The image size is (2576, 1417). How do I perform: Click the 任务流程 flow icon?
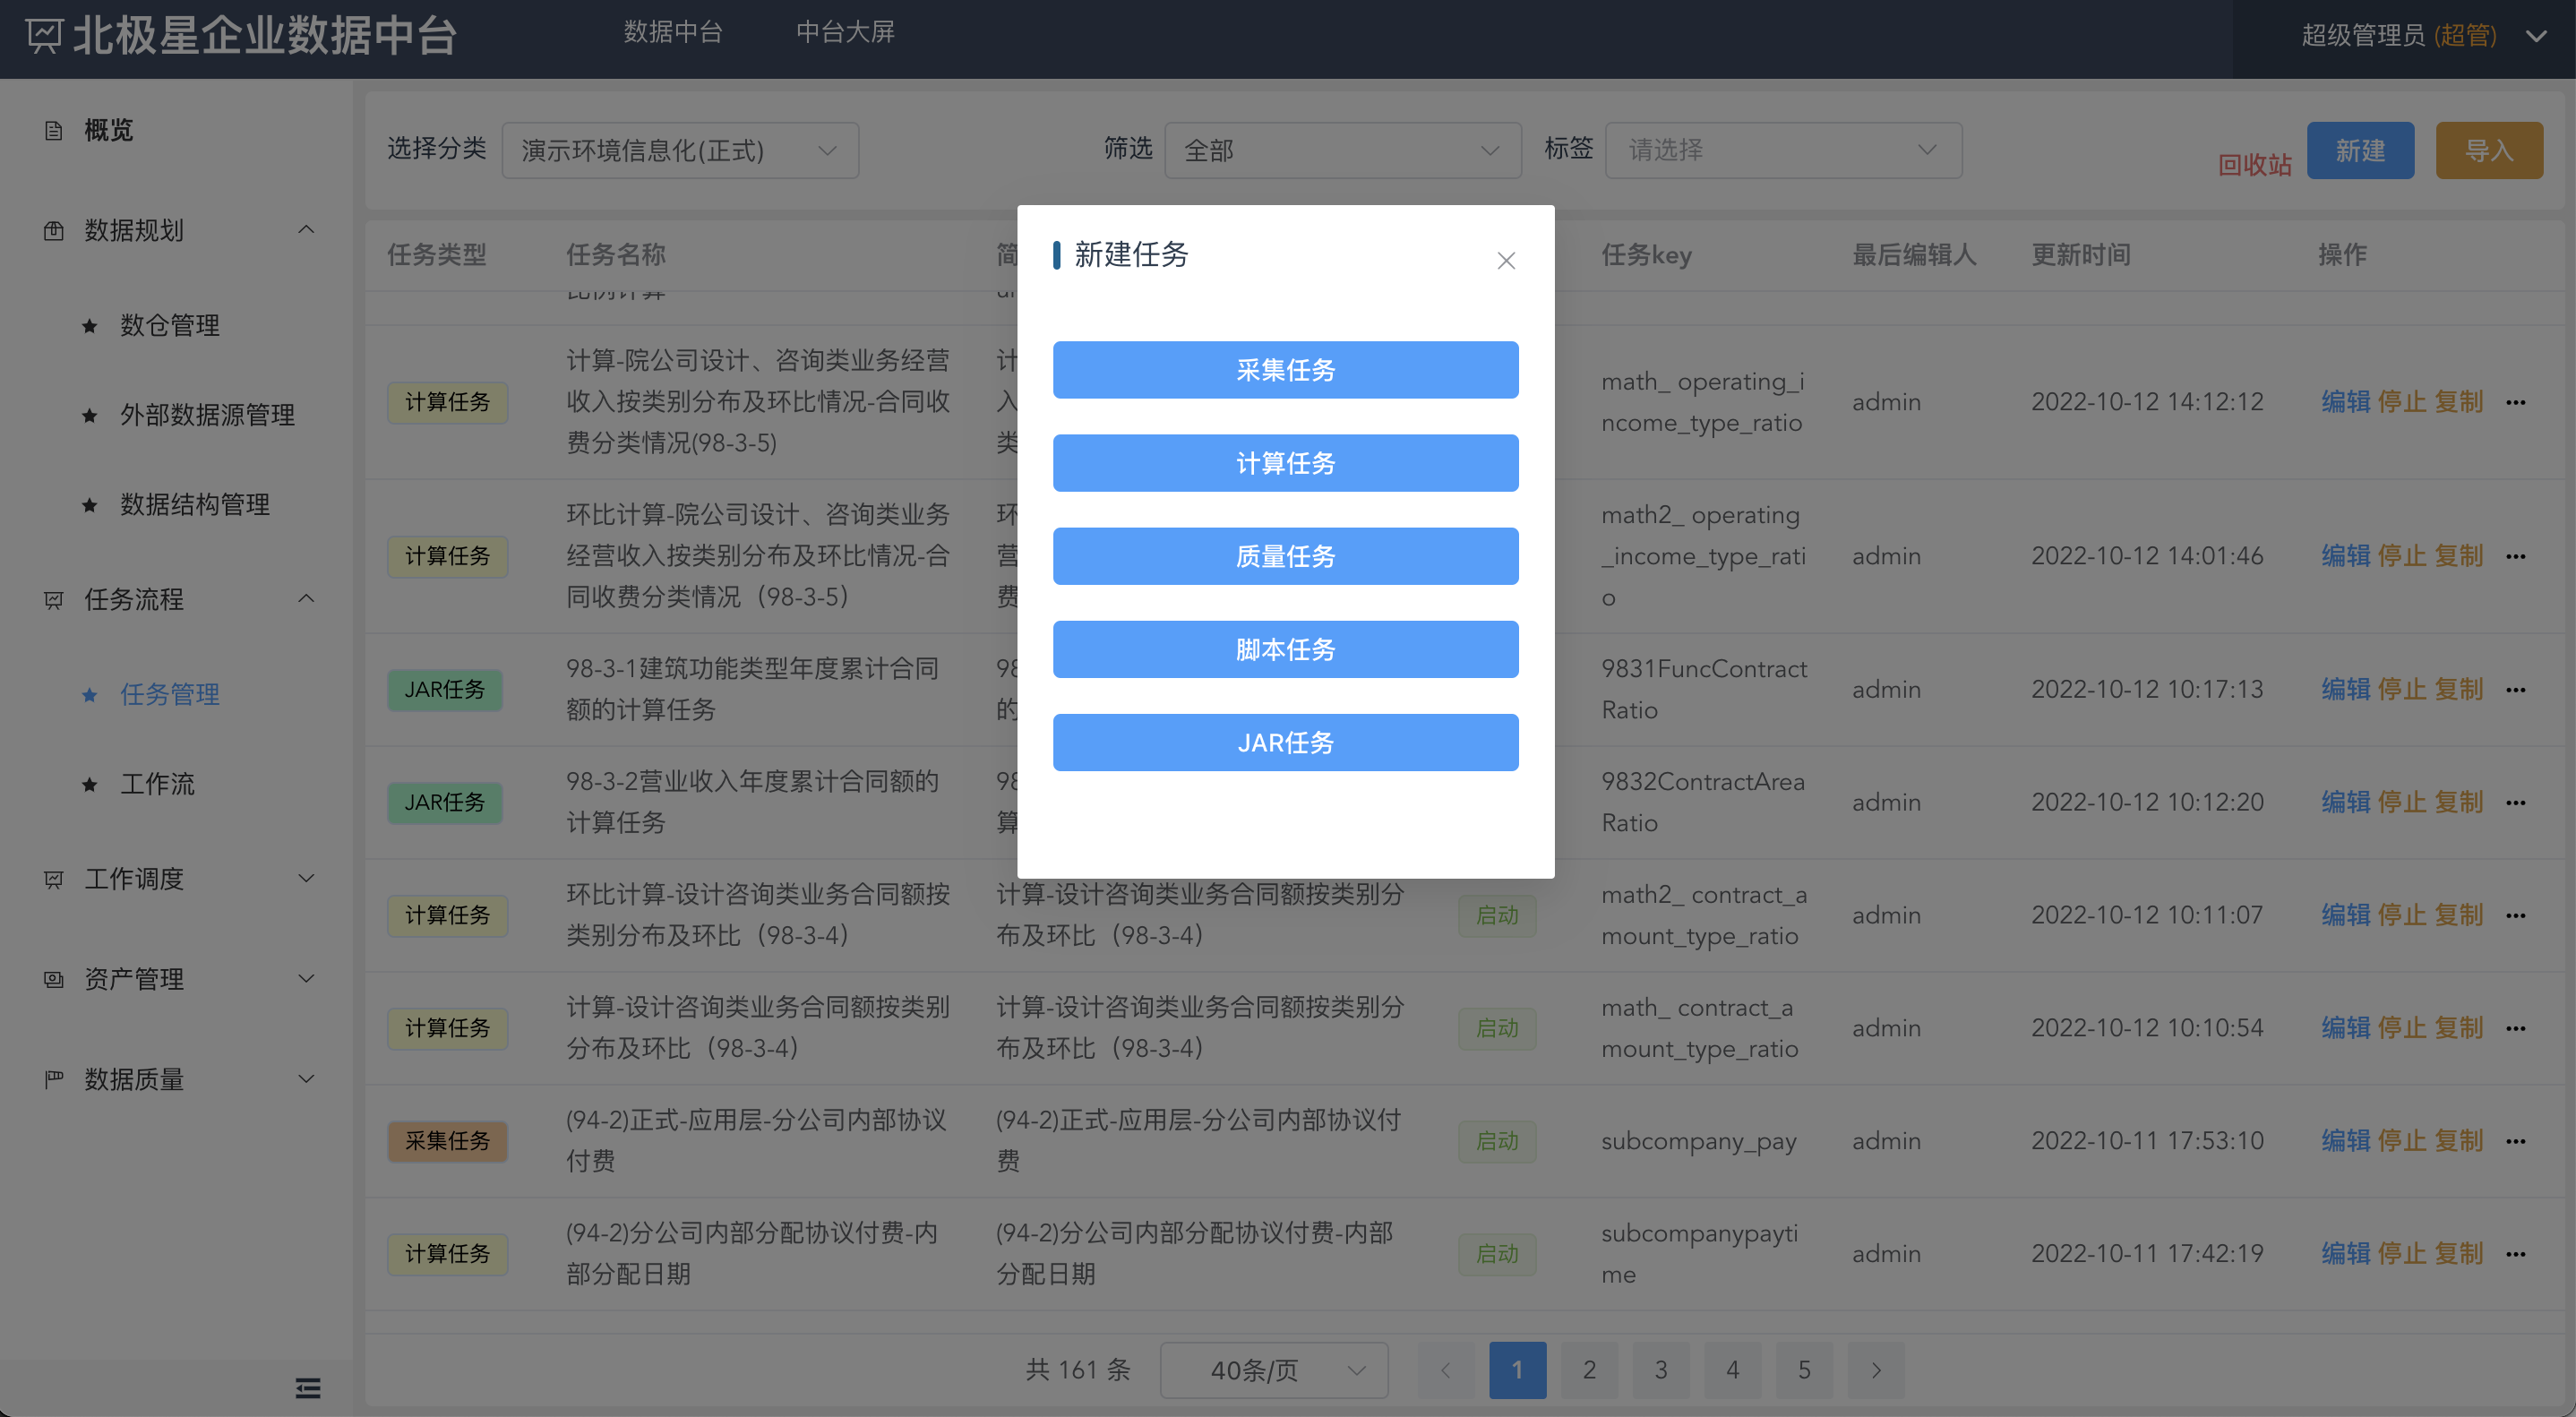53,600
